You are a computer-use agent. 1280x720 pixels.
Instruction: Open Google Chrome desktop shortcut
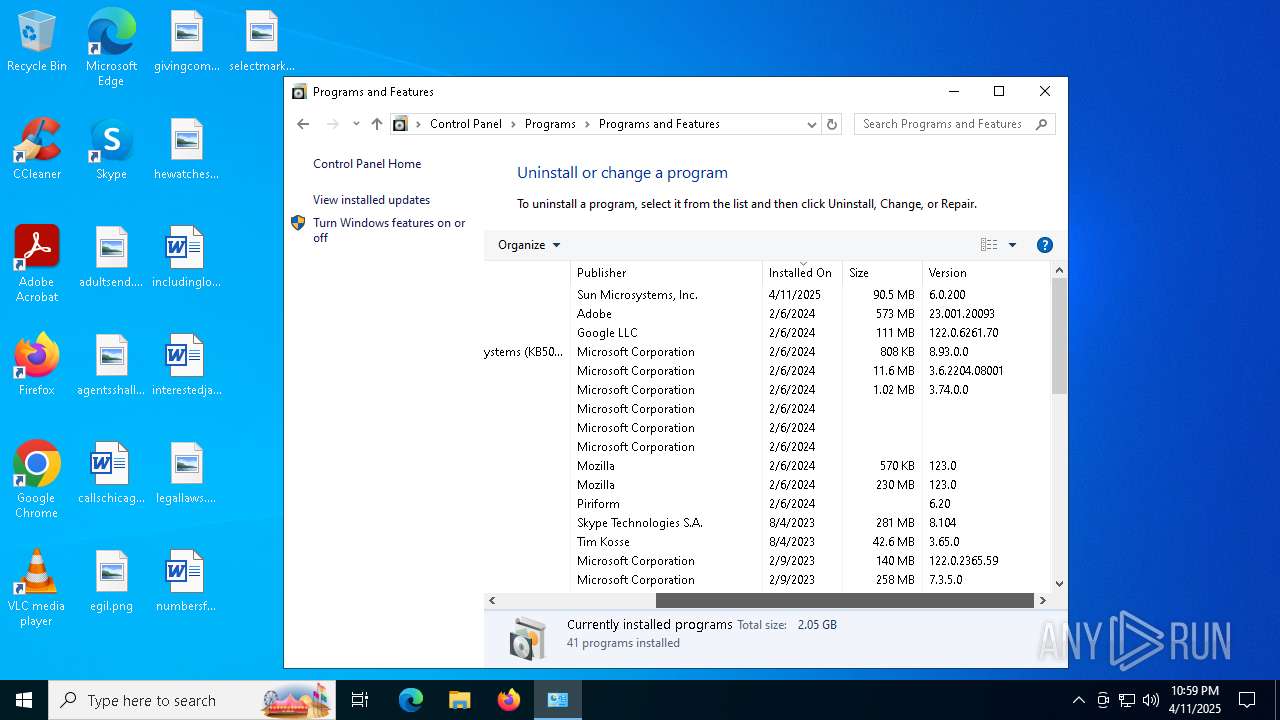tap(37, 480)
